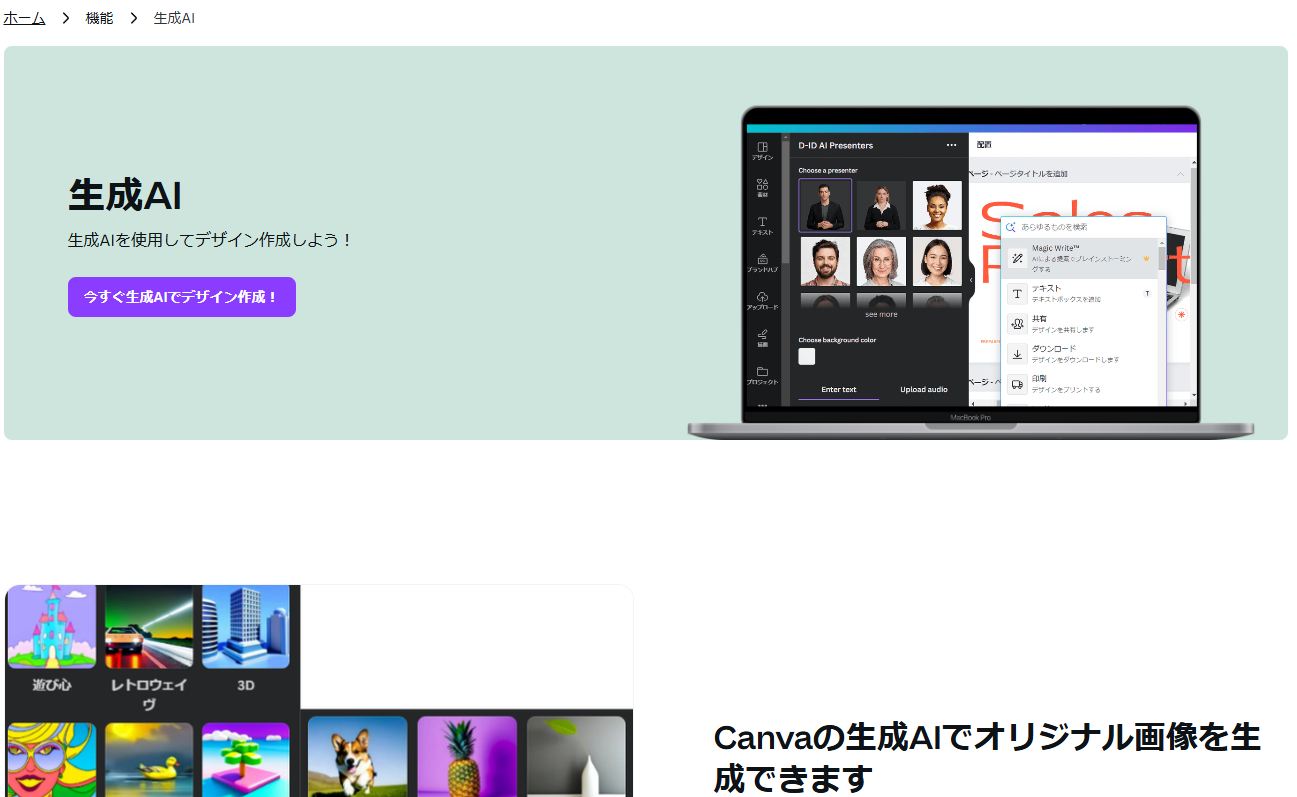Click the white background color swatch
Screen dimensions: 1297x797
coord(807,356)
